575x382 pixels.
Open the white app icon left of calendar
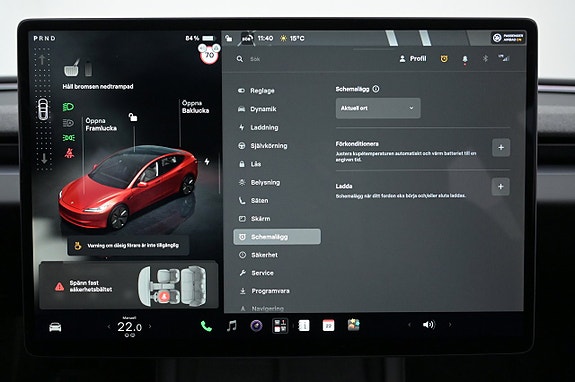(304, 326)
